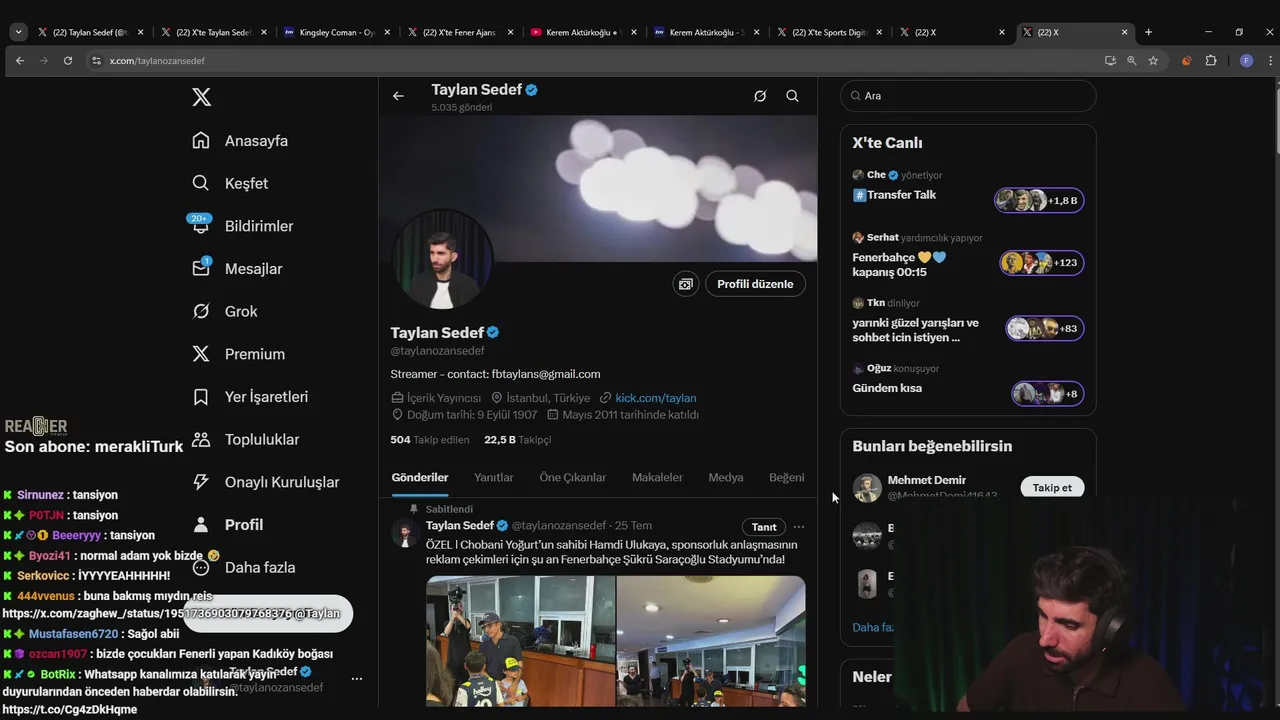Open account switcher three dots bottom left
The height and width of the screenshot is (720, 1280).
point(357,678)
